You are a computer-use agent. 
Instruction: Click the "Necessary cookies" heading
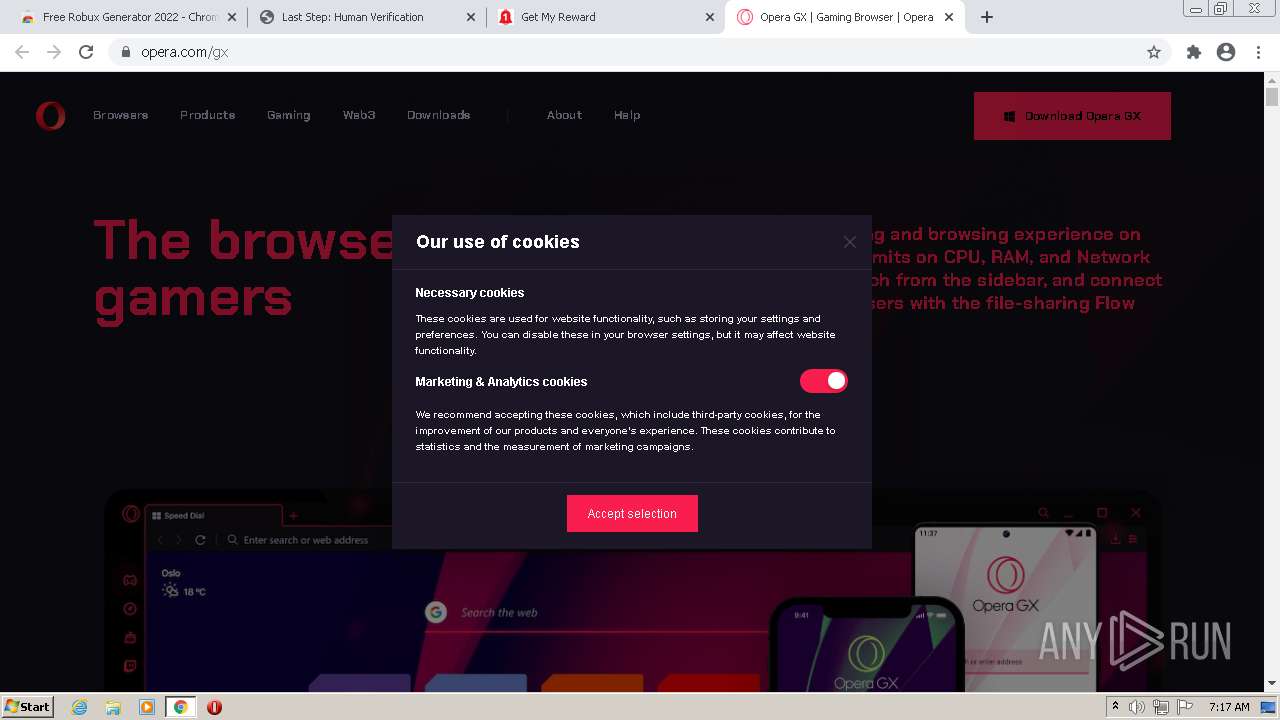point(470,293)
